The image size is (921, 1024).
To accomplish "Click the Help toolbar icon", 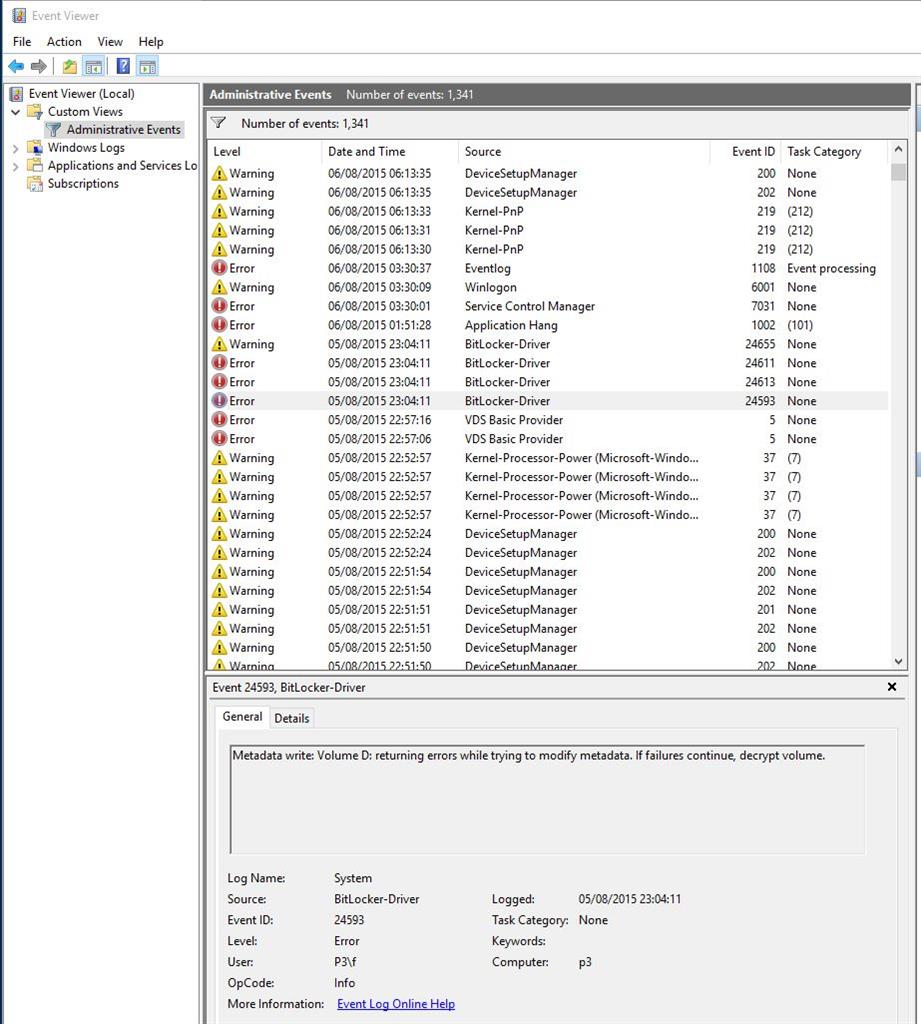I will (122, 66).
